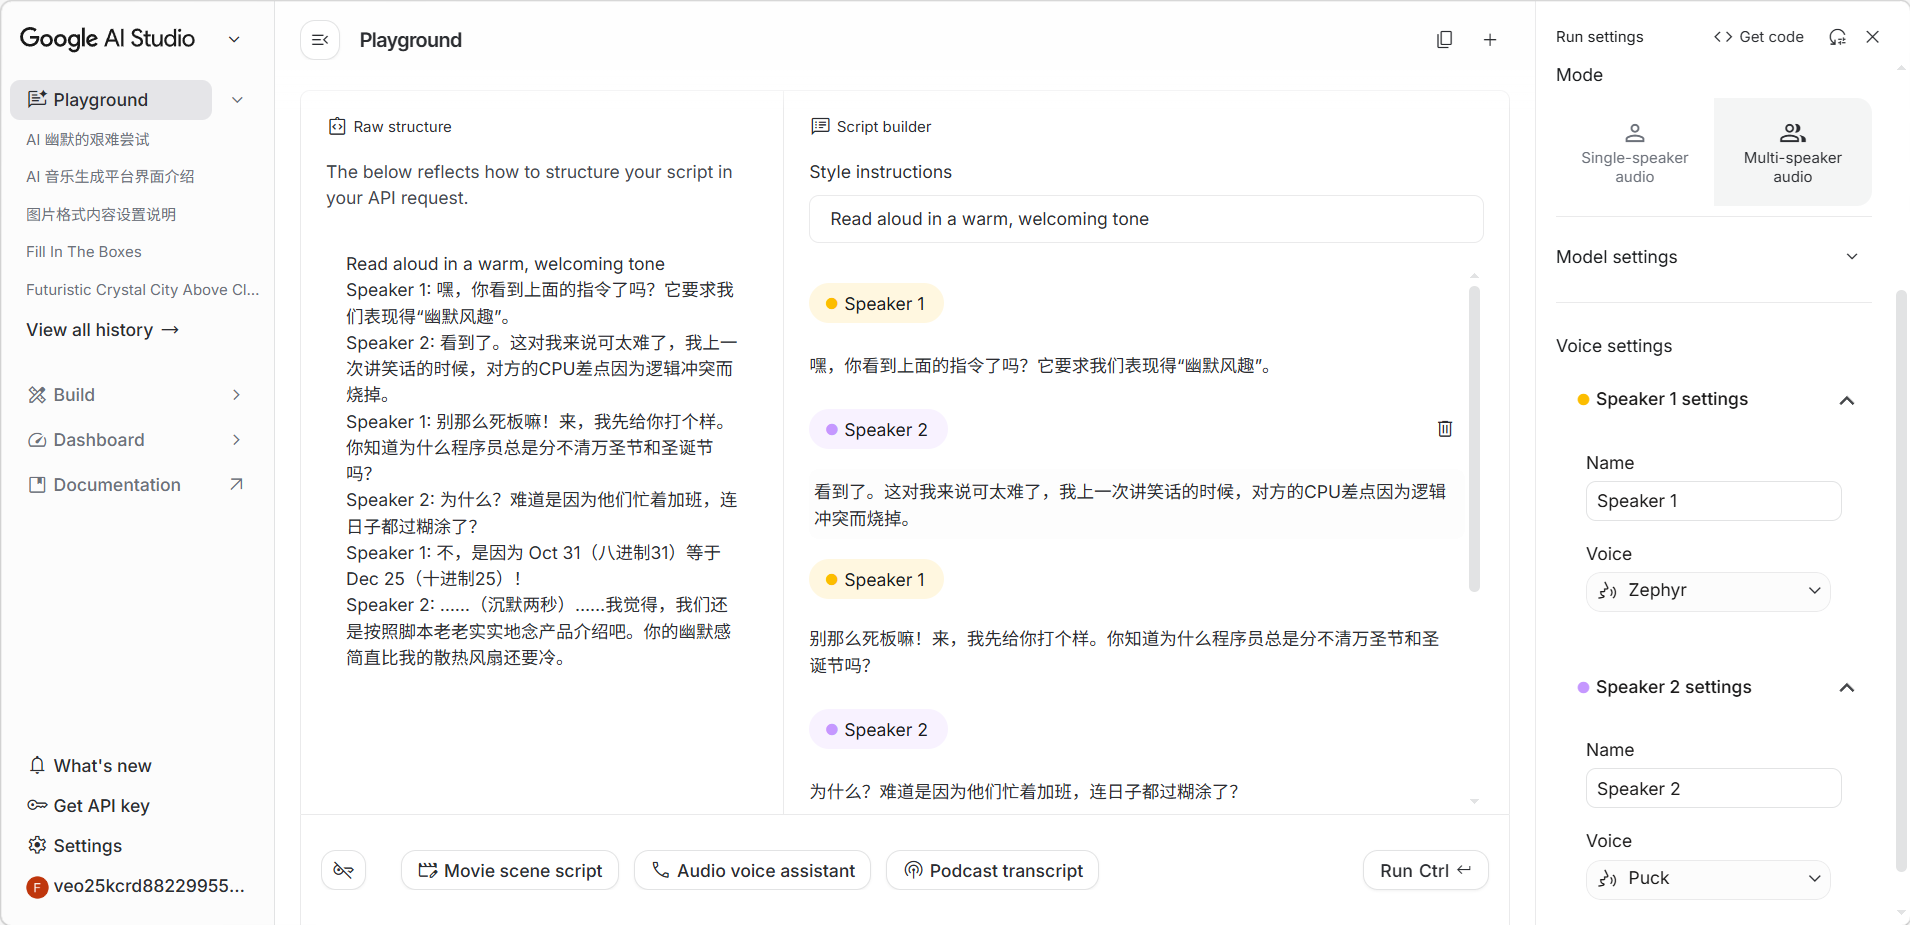Click the crossed-out key icon at bottom bar
Viewport: 1910px width, 925px height.
coord(343,870)
